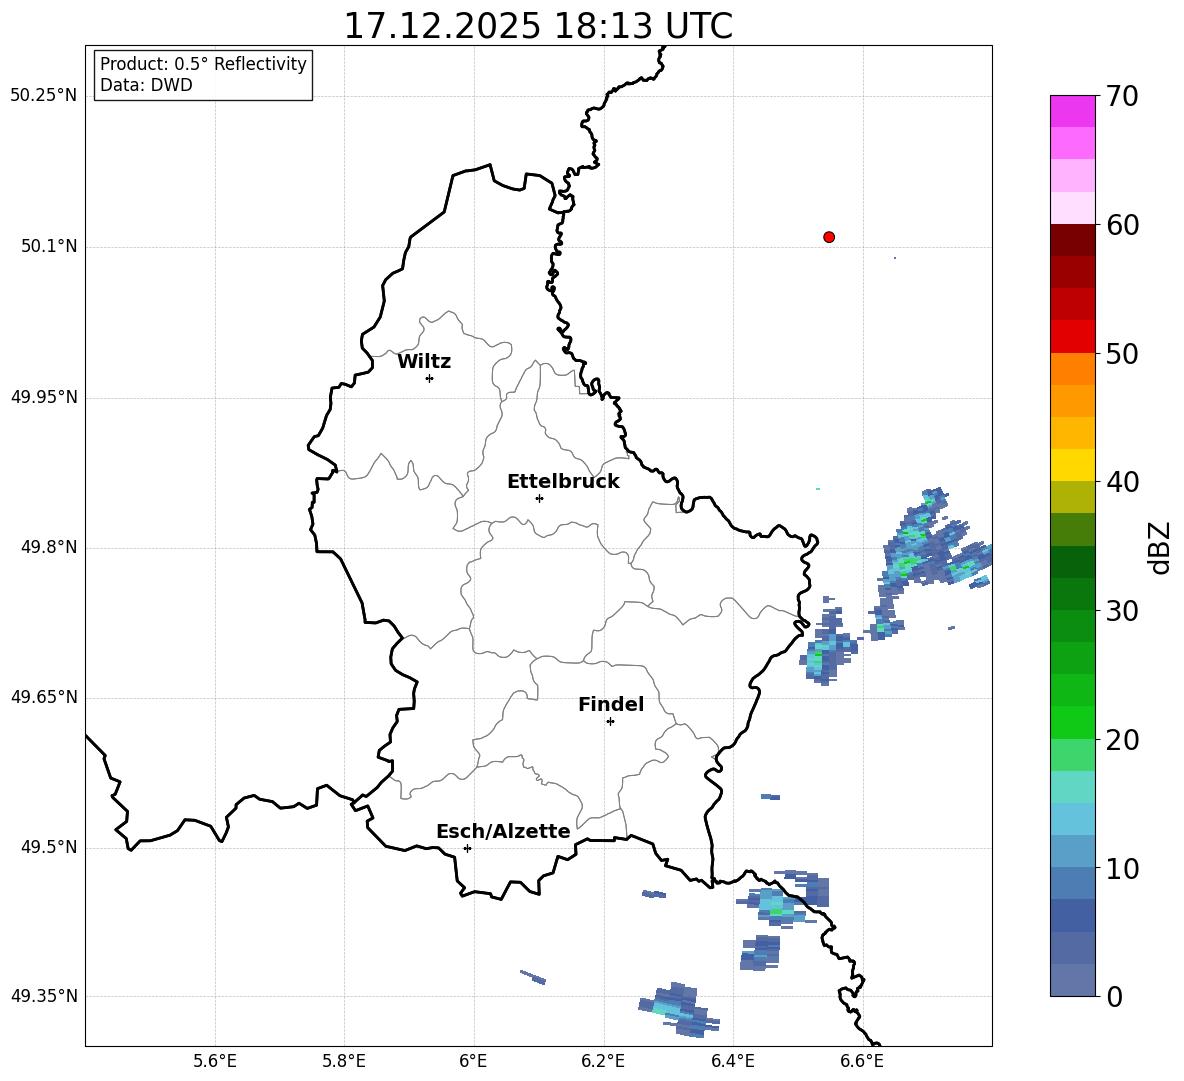Viewport: 1184px width, 1081px height.
Task: Click the blue colorbar segment at 10
Action: 1073,882
